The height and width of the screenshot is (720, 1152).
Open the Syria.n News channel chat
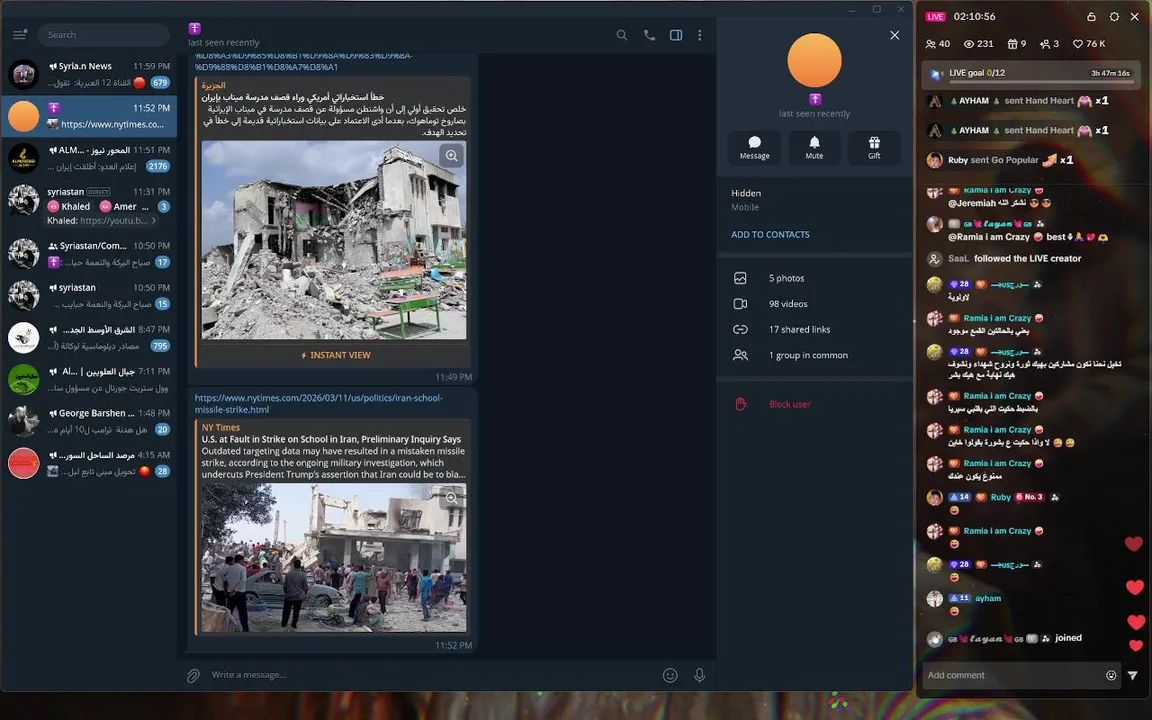[x=89, y=74]
